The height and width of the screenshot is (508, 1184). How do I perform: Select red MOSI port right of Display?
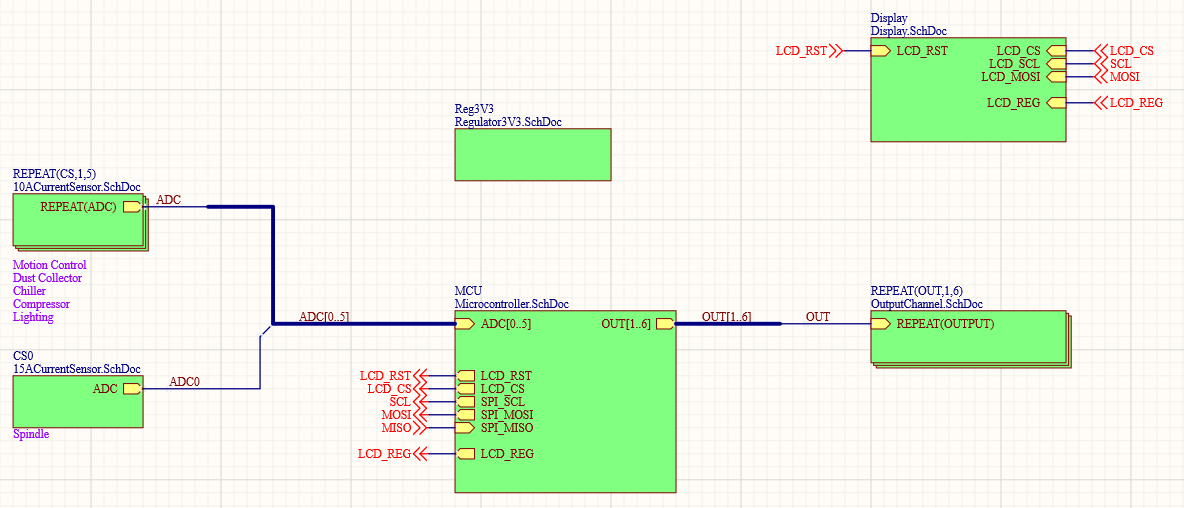coord(1116,77)
